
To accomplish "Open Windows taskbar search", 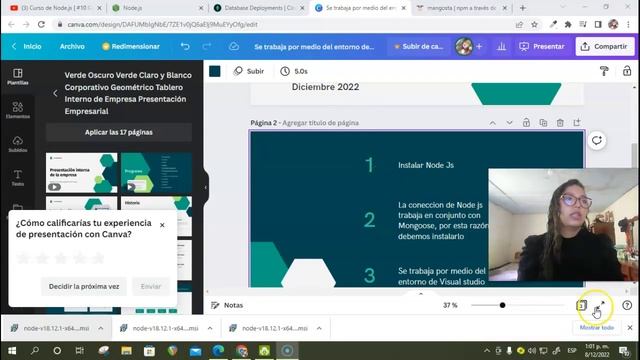I will [35, 351].
